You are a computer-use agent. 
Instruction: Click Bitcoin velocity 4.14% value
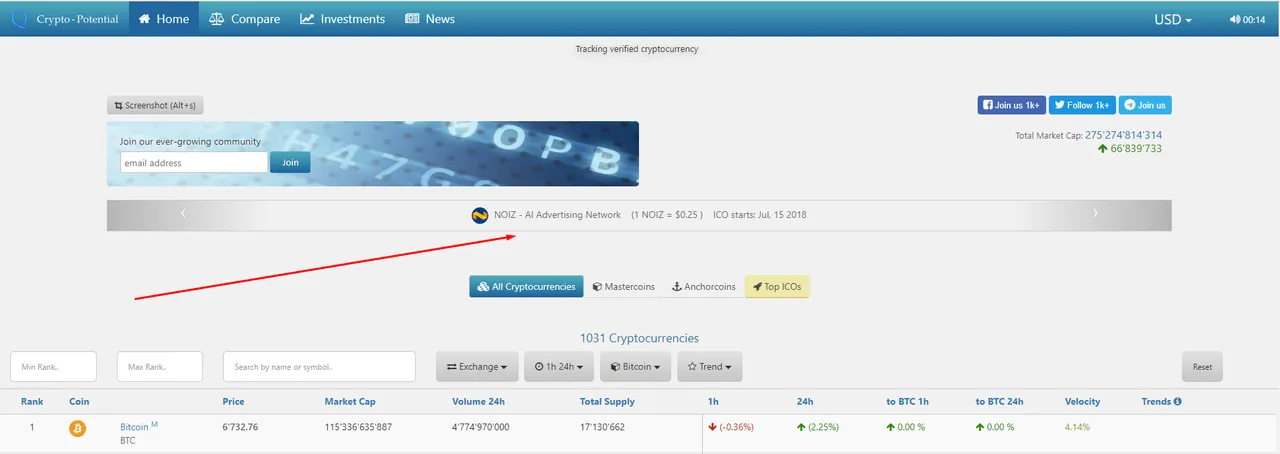pyautogui.click(x=1078, y=427)
